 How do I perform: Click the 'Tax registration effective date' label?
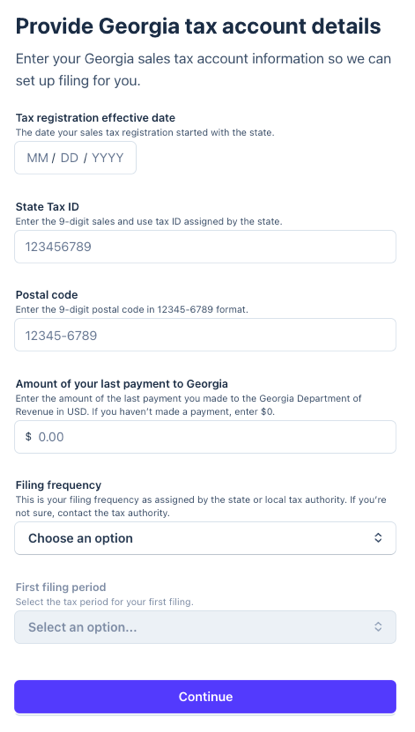pos(96,118)
